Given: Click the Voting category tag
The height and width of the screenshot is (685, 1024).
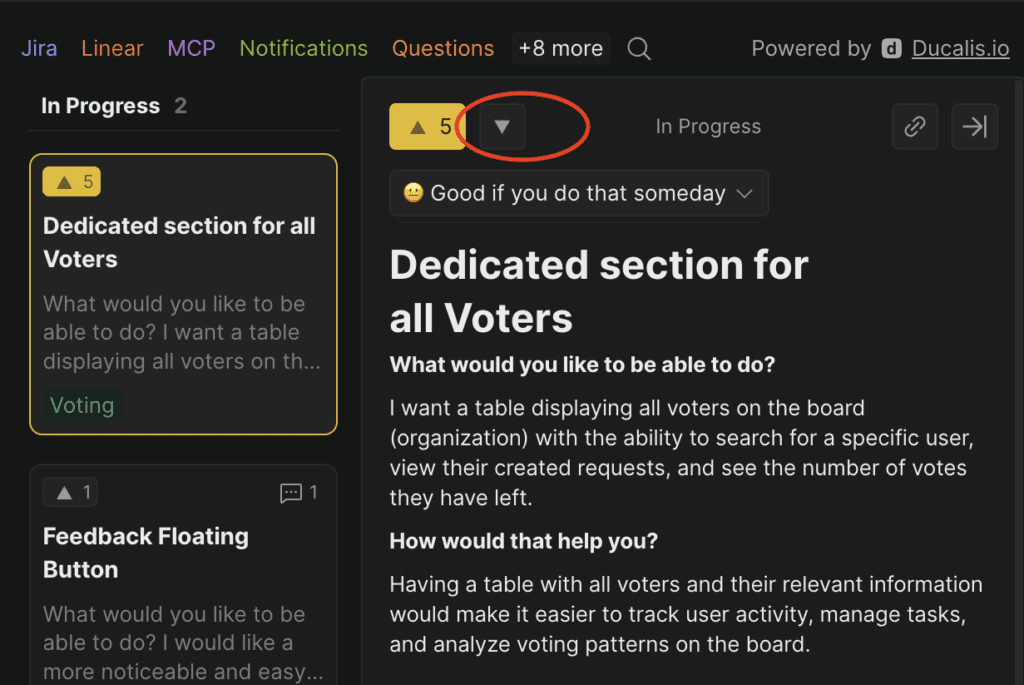Looking at the screenshot, I should (82, 405).
